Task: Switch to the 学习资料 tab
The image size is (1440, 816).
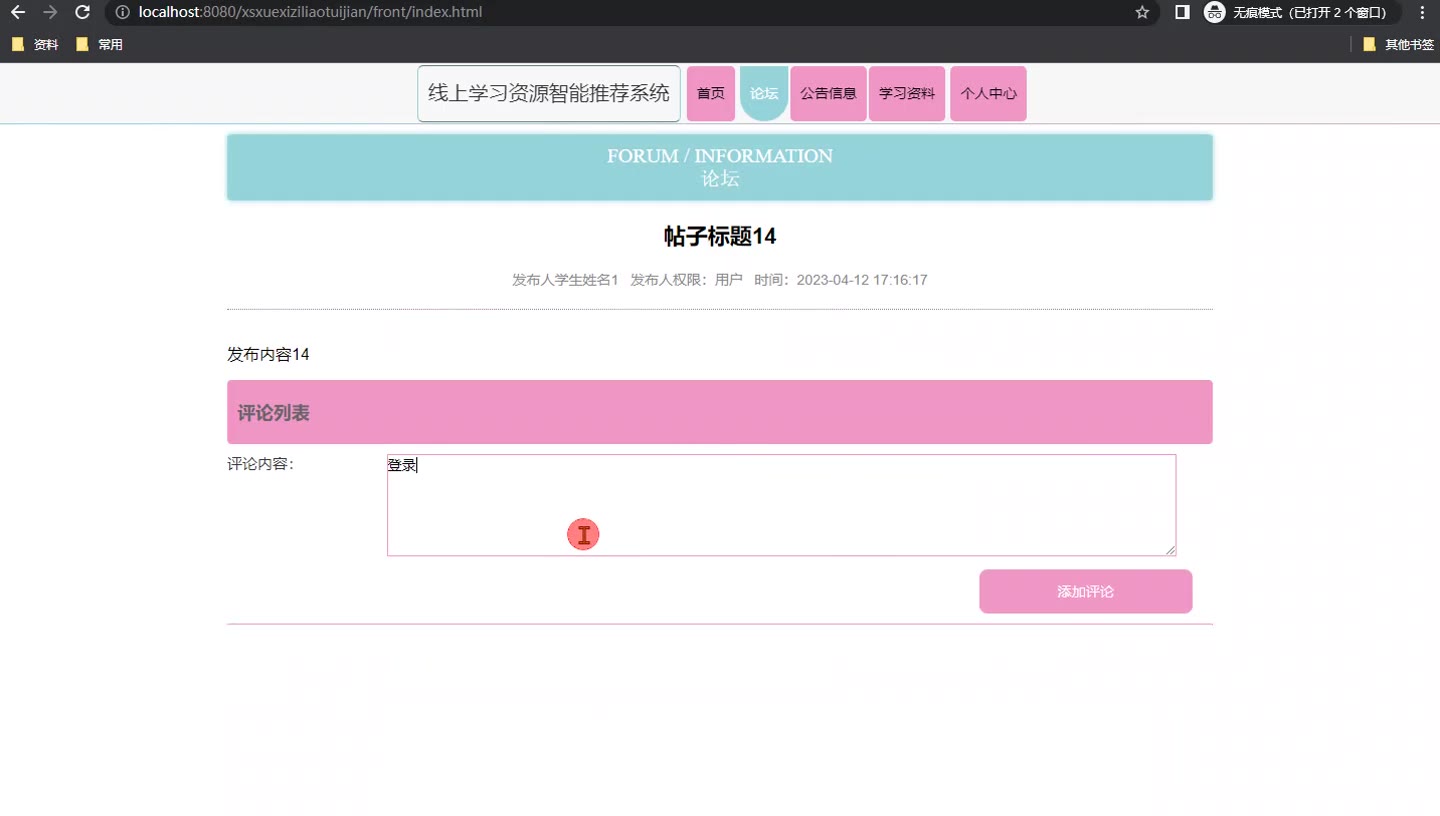Action: [x=907, y=94]
